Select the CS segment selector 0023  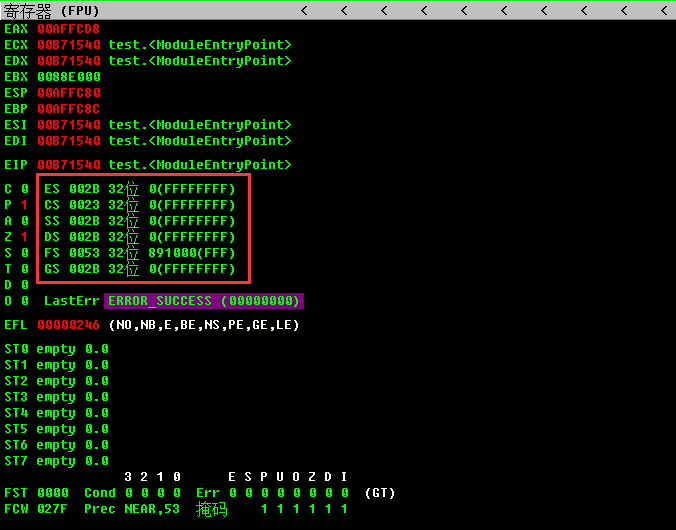point(84,205)
